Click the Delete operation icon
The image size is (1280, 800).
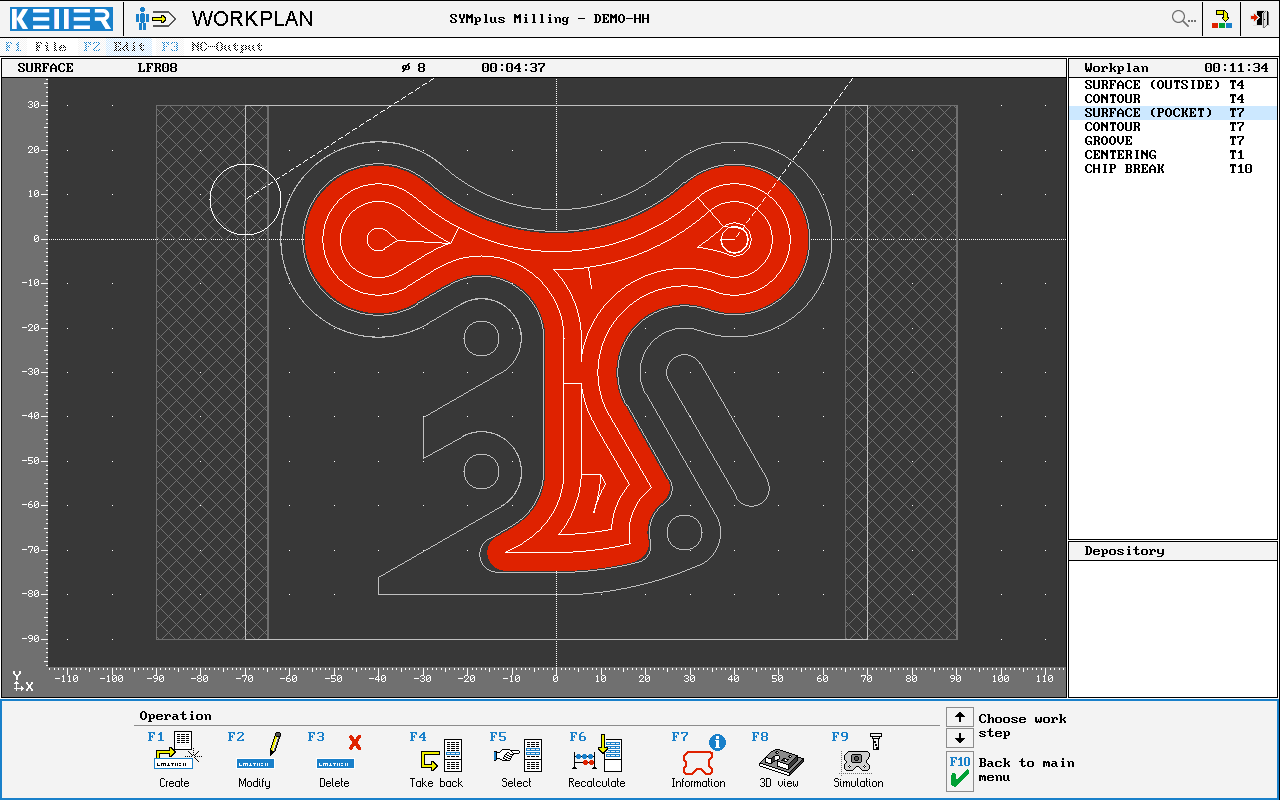(335, 752)
